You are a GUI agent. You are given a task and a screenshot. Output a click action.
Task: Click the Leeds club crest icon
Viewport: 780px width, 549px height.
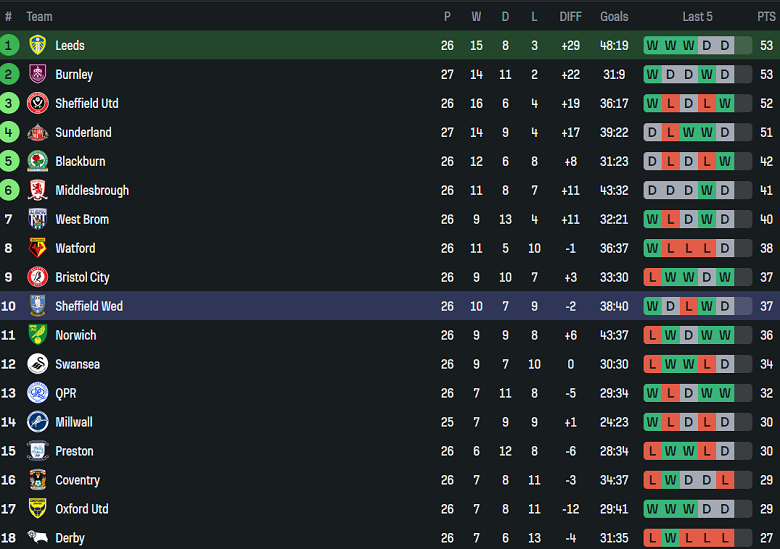(37, 45)
